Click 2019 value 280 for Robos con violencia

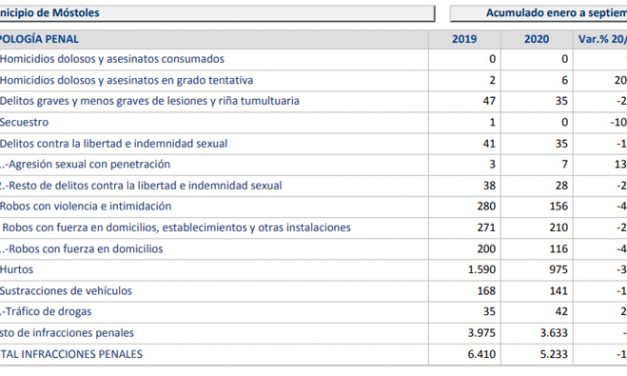click(x=486, y=206)
